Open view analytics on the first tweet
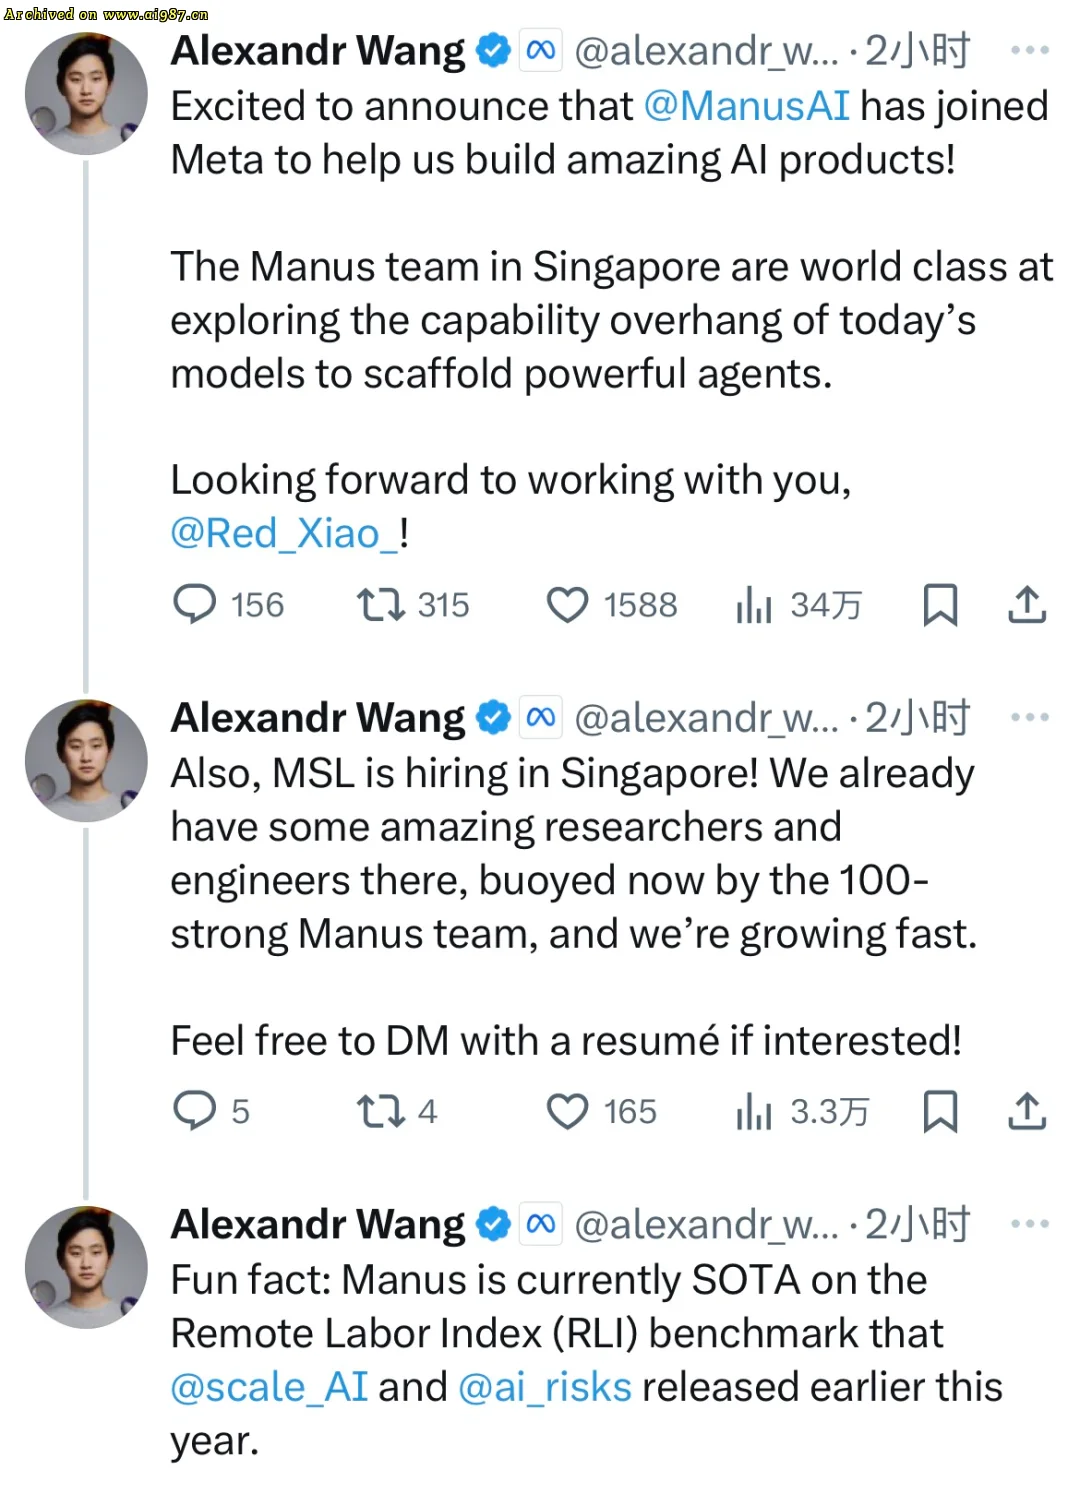Viewport: 1080px width, 1506px height. point(753,604)
